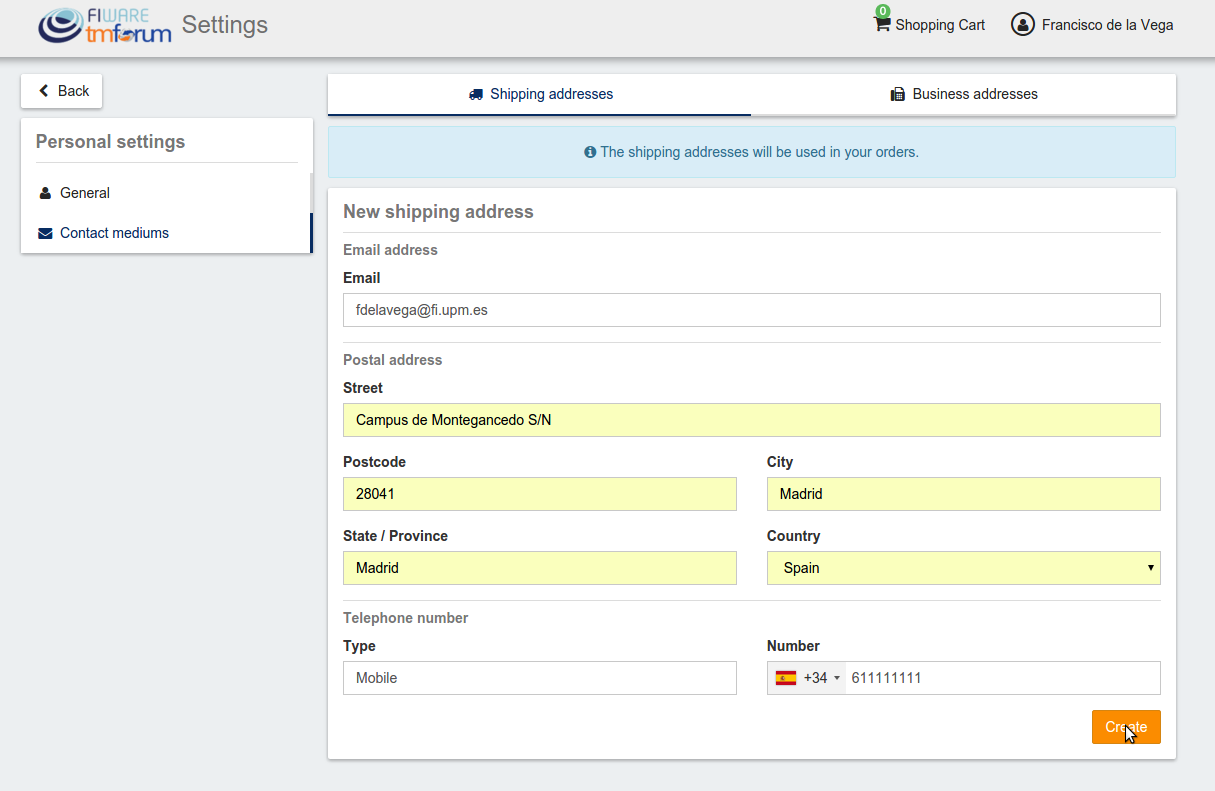Screen dimensions: 1215x791
Task: Click the telephone number 611111111 field
Action: pos(1003,678)
